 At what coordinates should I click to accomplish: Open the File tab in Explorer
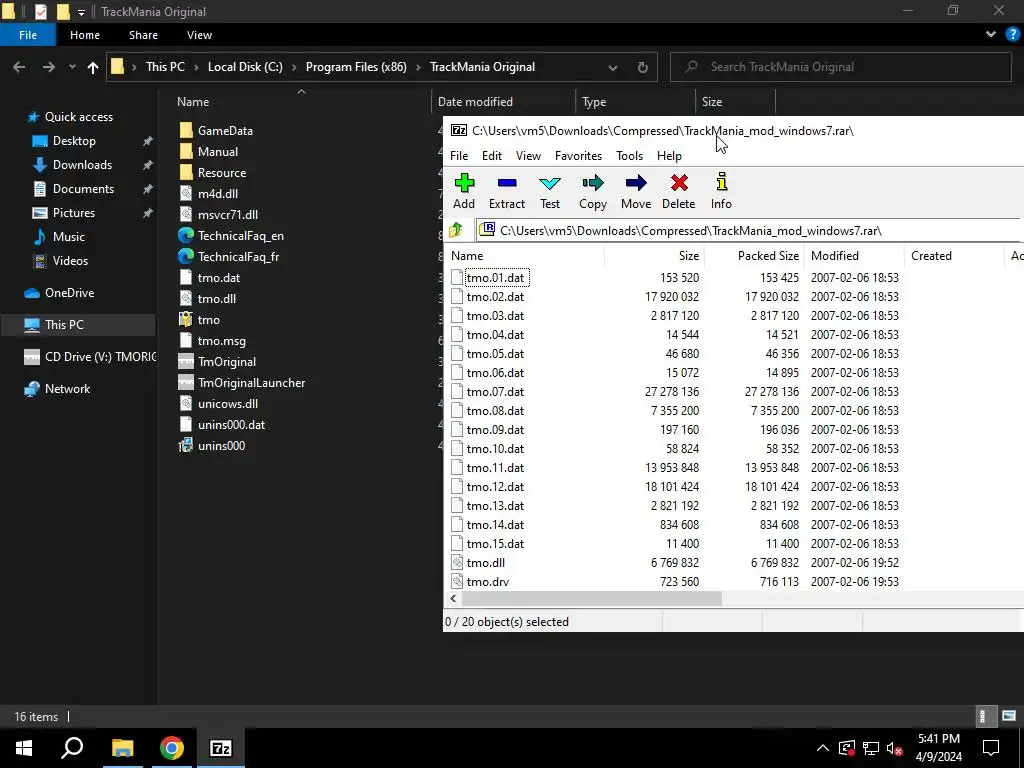(28, 35)
